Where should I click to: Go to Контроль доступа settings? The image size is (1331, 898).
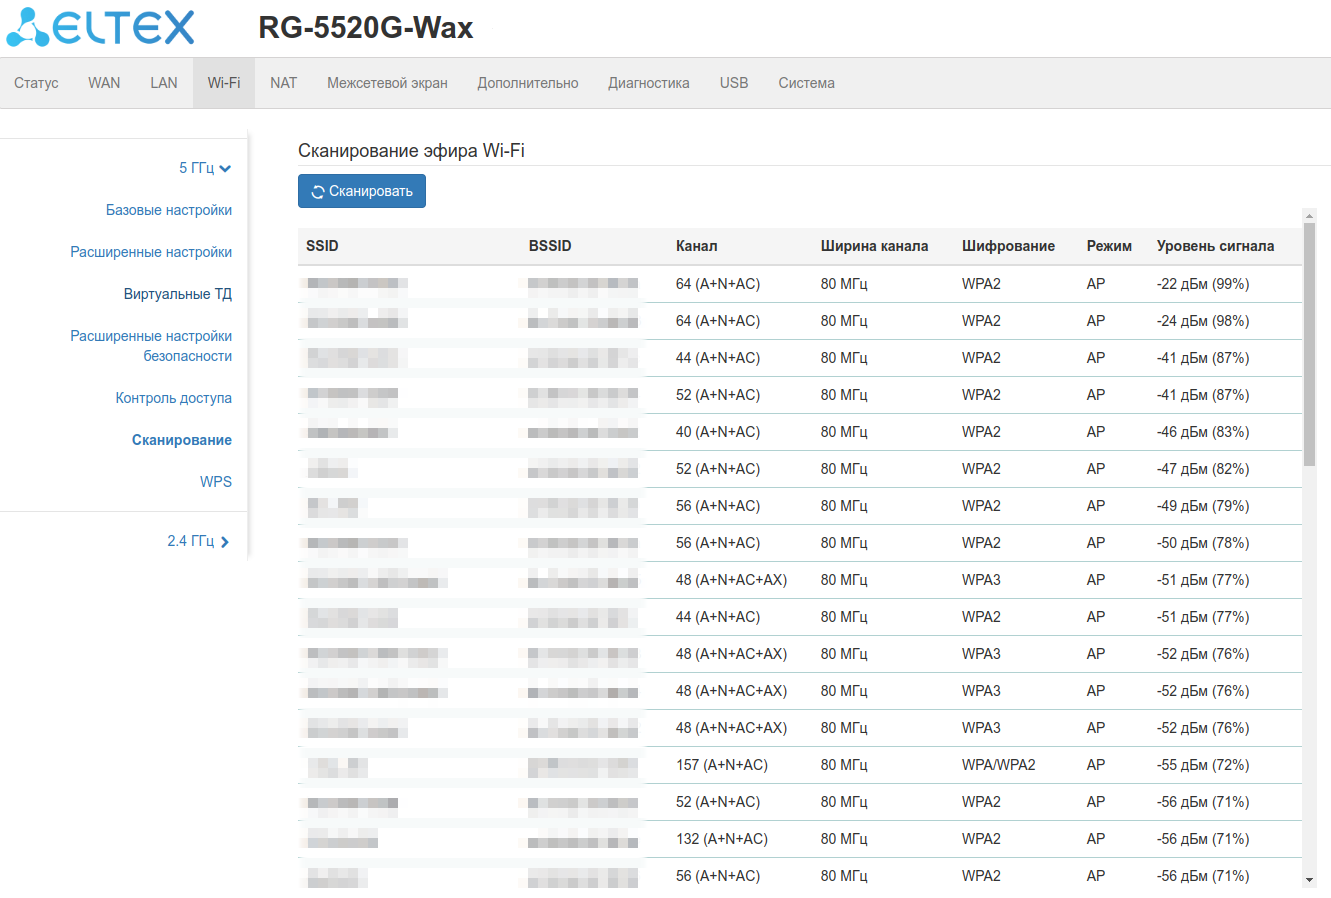point(173,398)
